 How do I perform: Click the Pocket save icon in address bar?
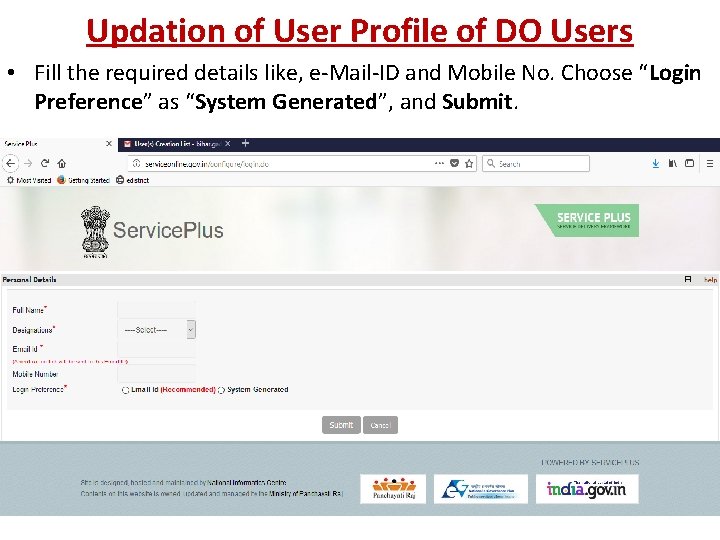pyautogui.click(x=455, y=163)
